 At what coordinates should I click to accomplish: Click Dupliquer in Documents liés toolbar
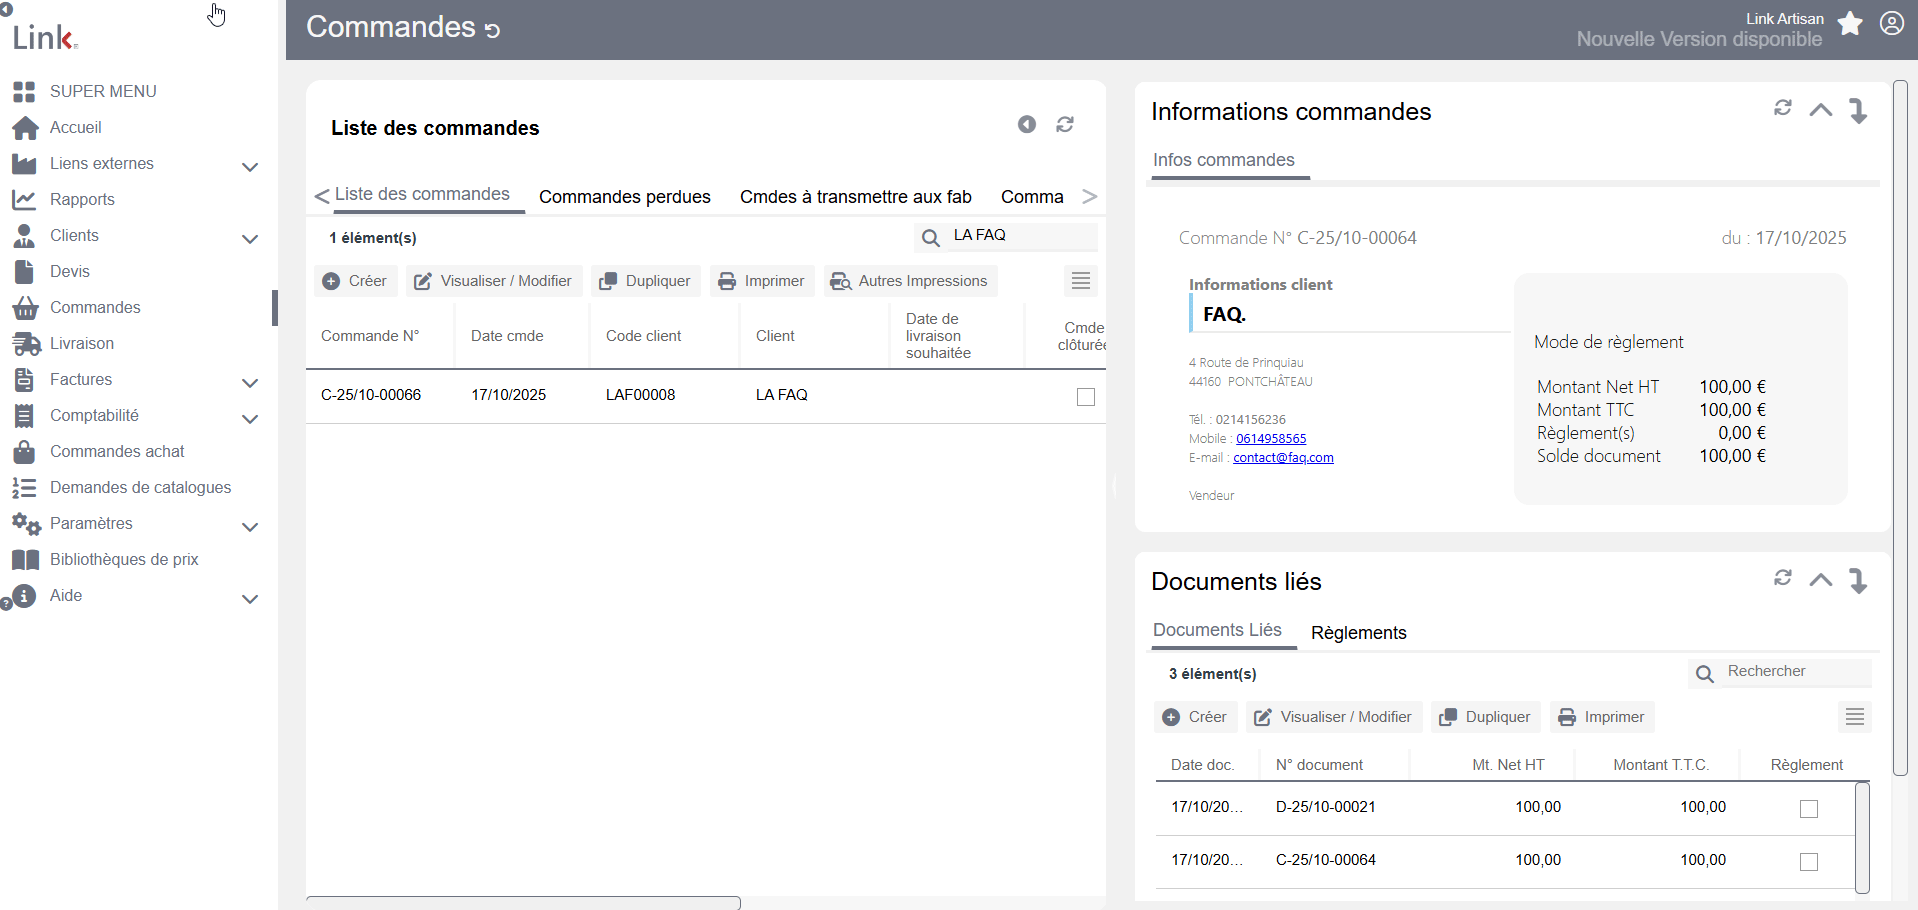(x=1485, y=717)
